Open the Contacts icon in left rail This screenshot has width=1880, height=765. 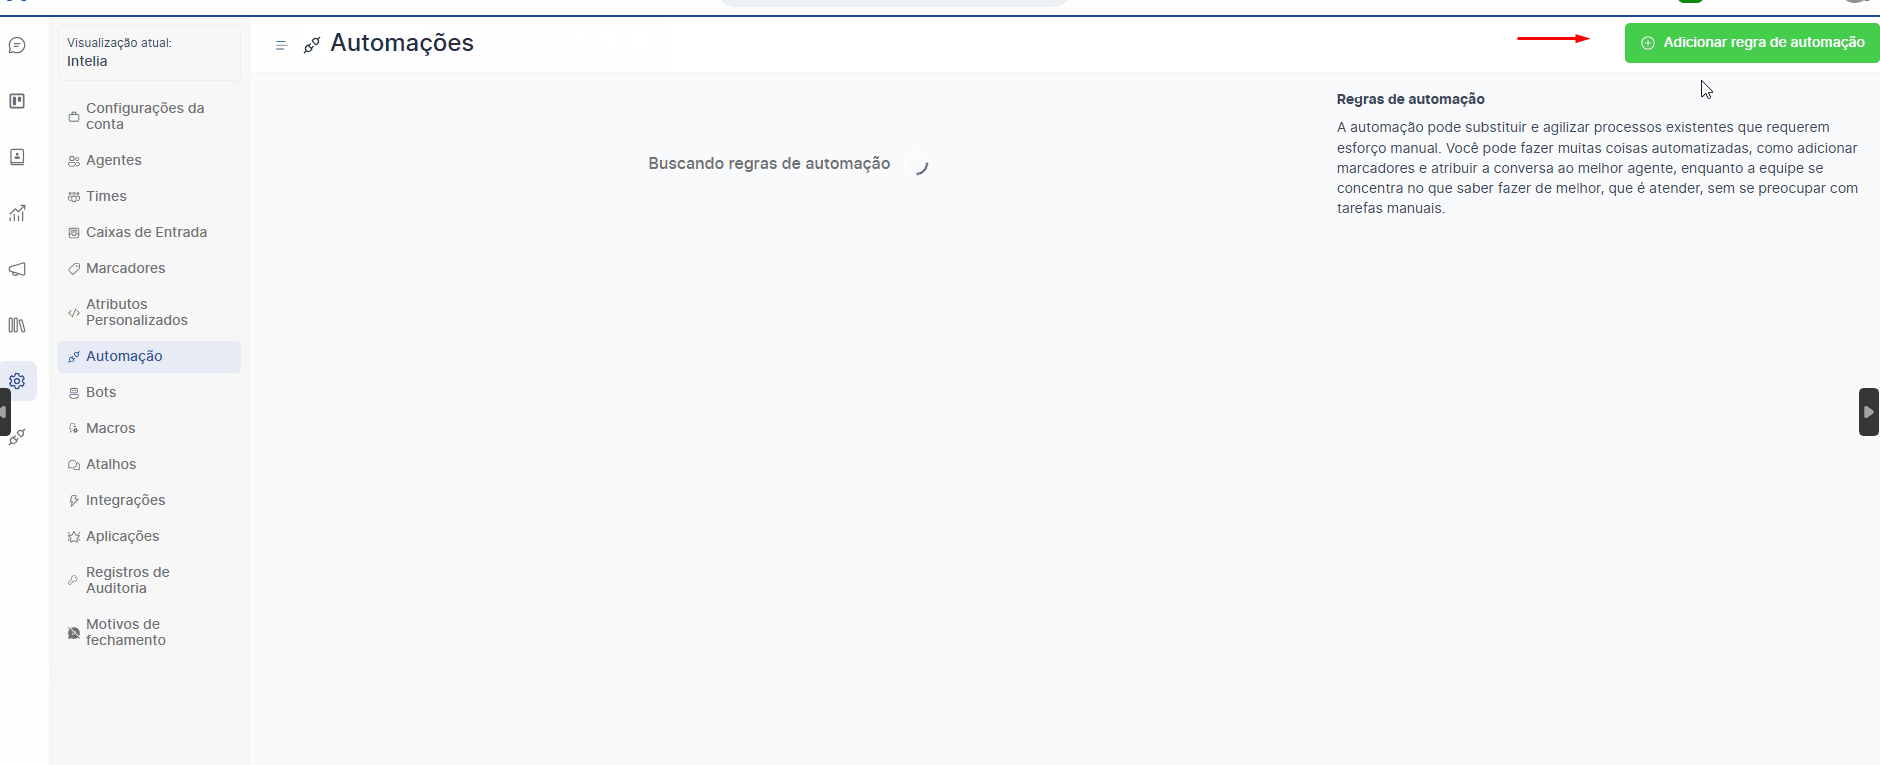coord(17,157)
